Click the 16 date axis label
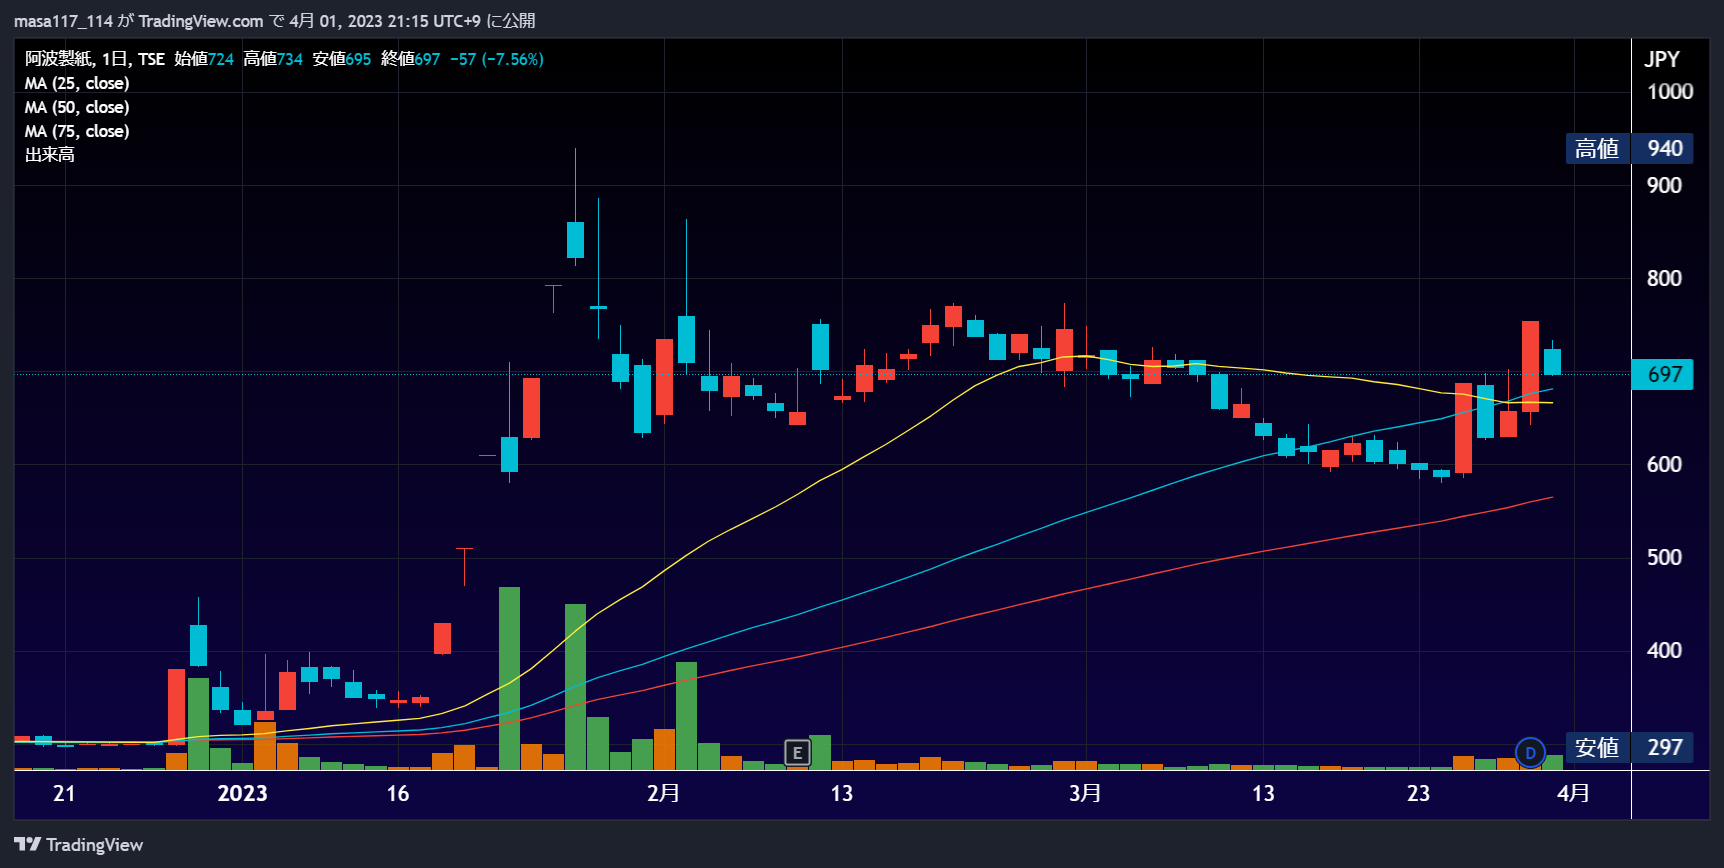 398,793
